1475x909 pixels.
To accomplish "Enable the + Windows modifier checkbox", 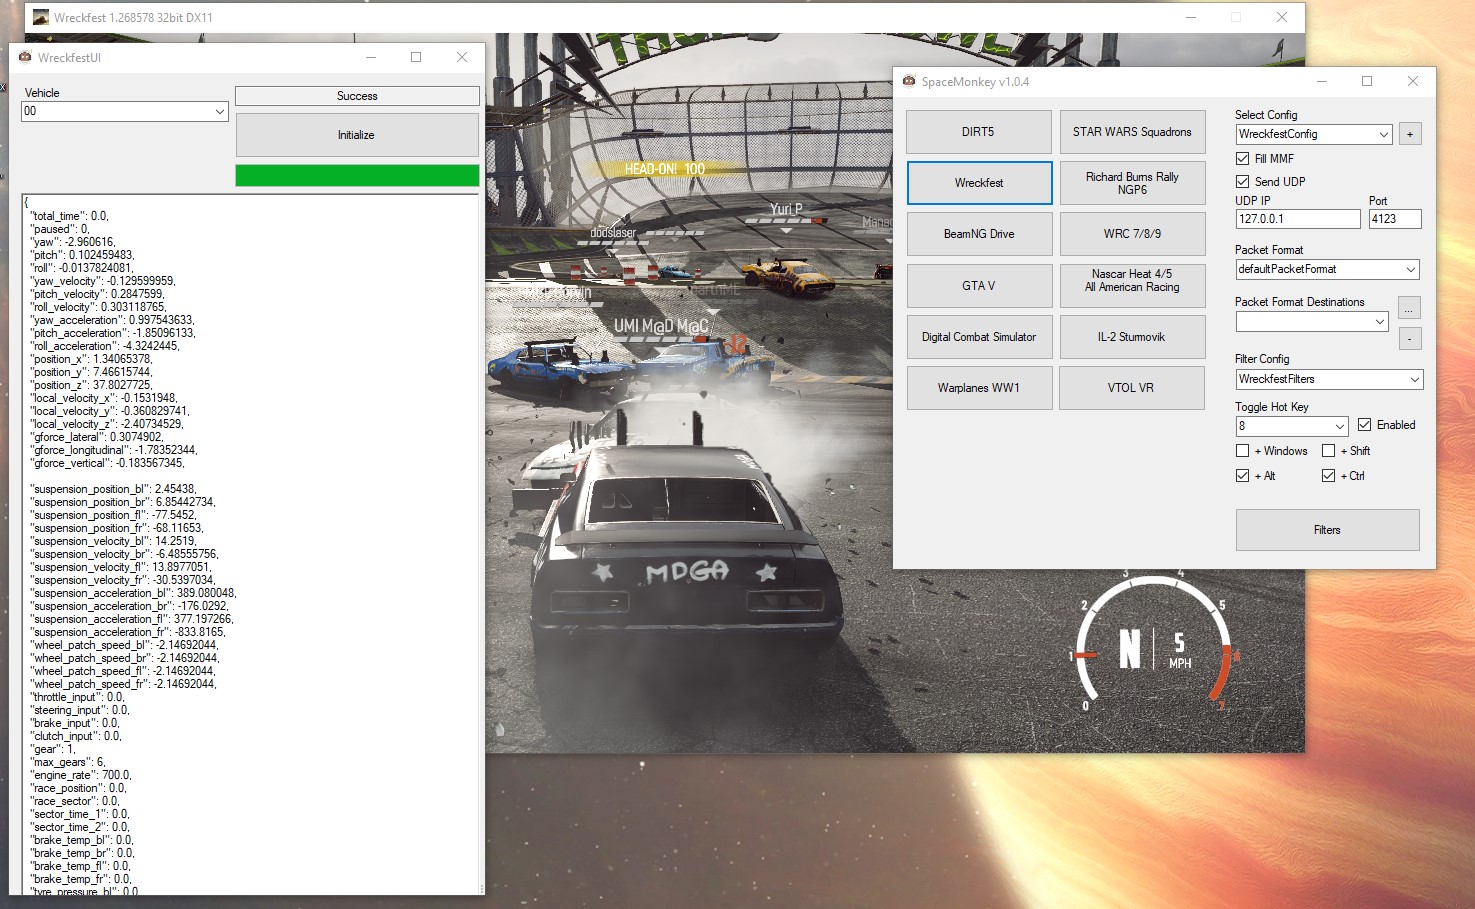I will pyautogui.click(x=1242, y=451).
